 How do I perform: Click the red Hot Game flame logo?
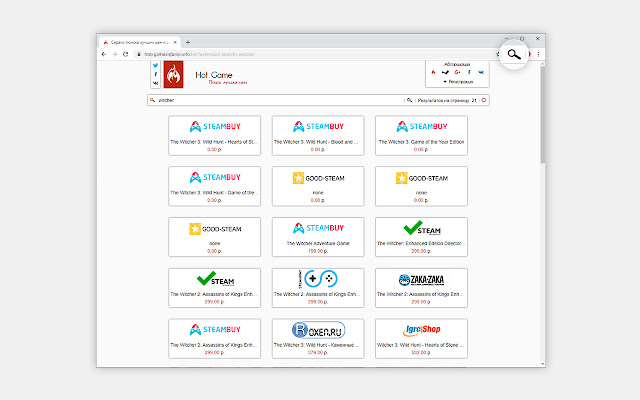point(173,74)
